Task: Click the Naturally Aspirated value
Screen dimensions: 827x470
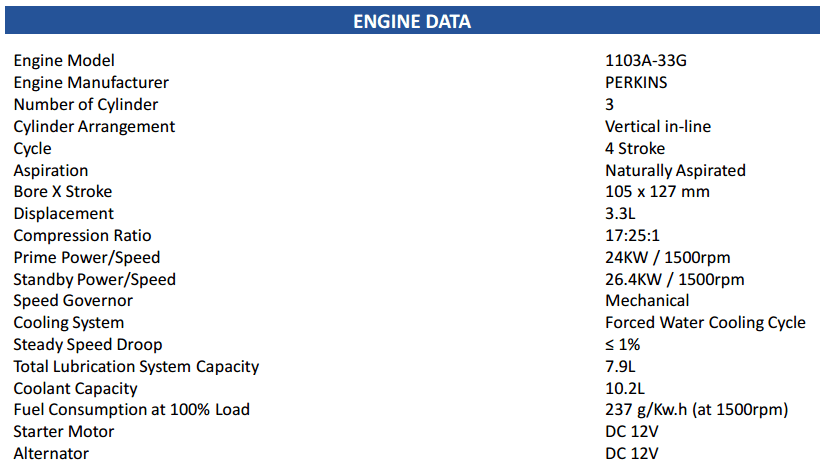Action: (x=675, y=171)
